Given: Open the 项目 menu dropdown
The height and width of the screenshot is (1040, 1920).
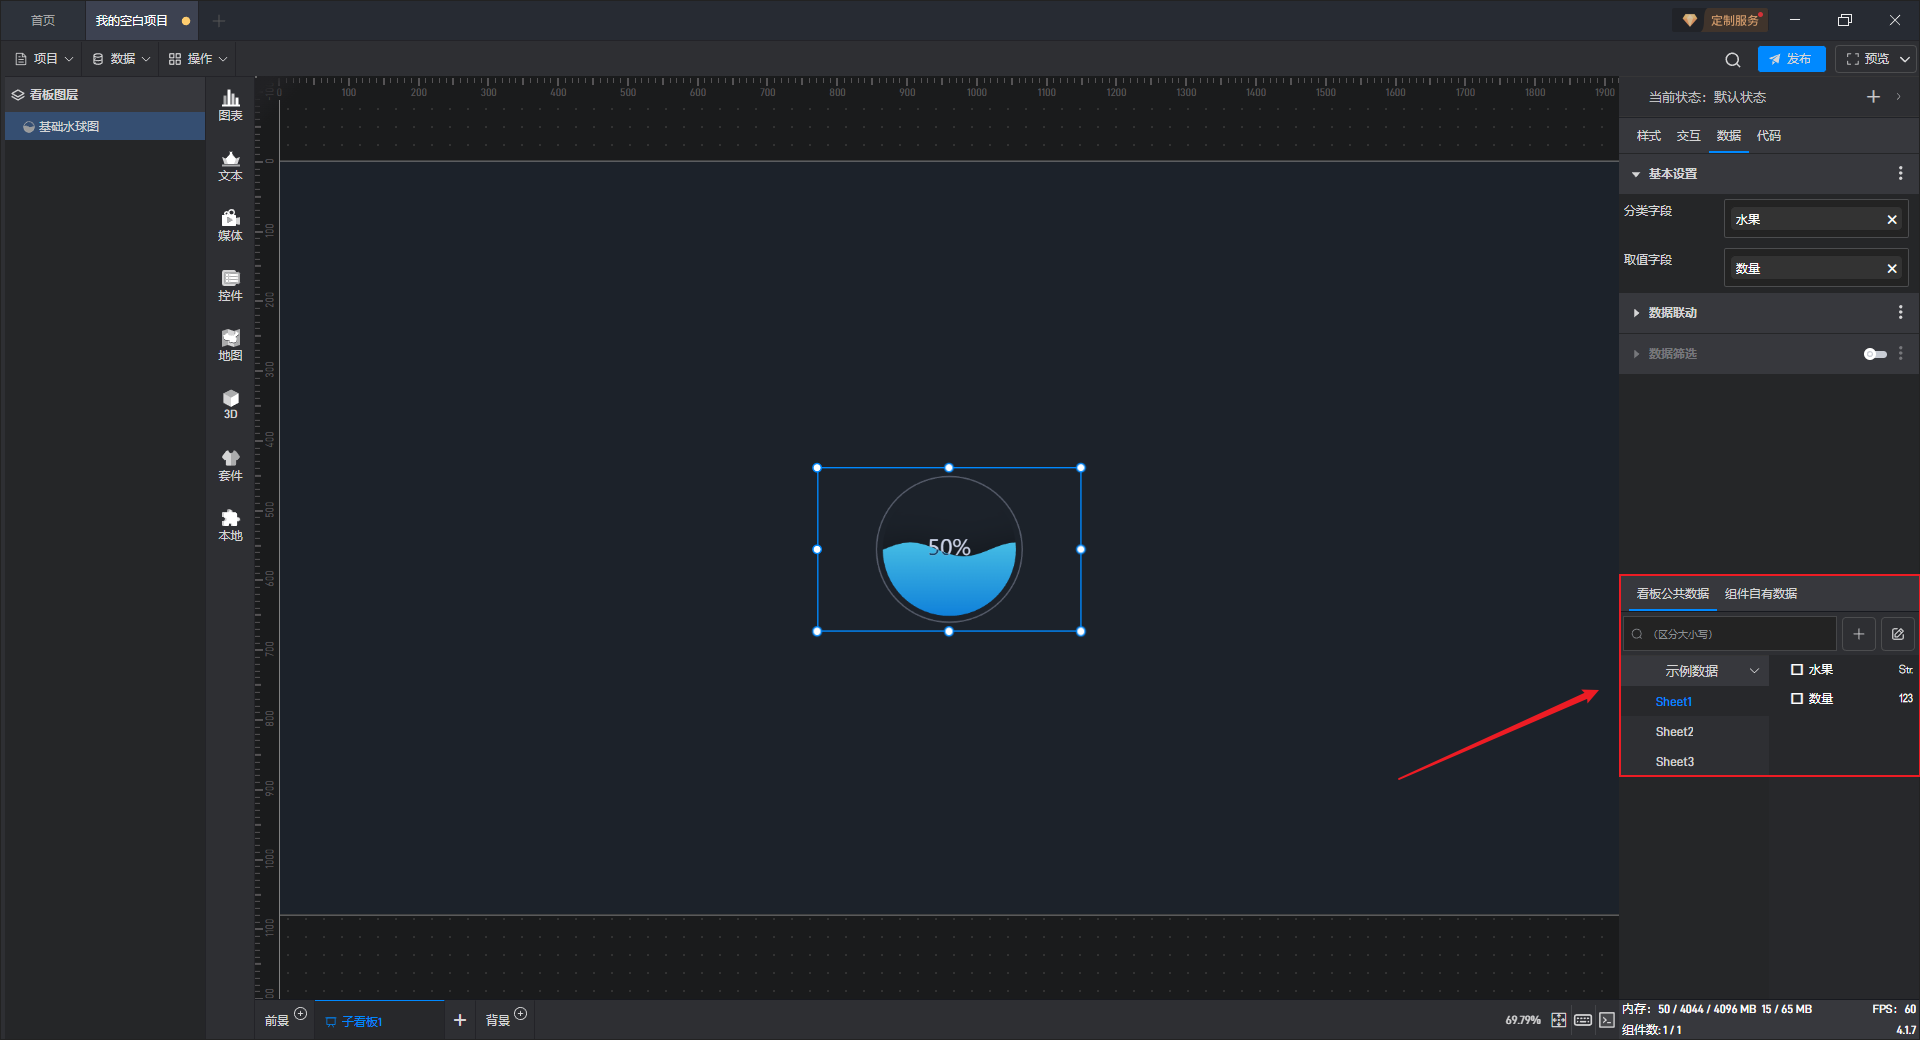Looking at the screenshot, I should click(x=44, y=59).
